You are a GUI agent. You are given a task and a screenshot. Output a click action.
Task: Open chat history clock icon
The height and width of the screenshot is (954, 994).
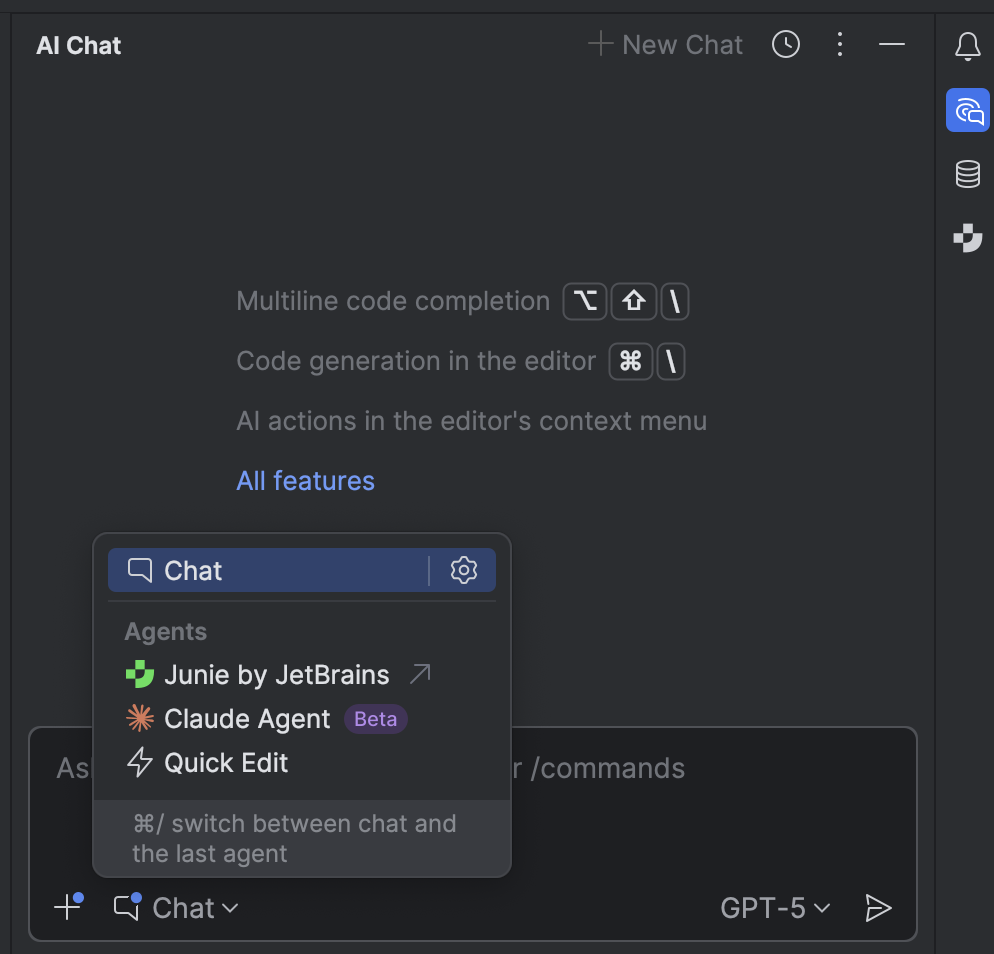(x=786, y=45)
